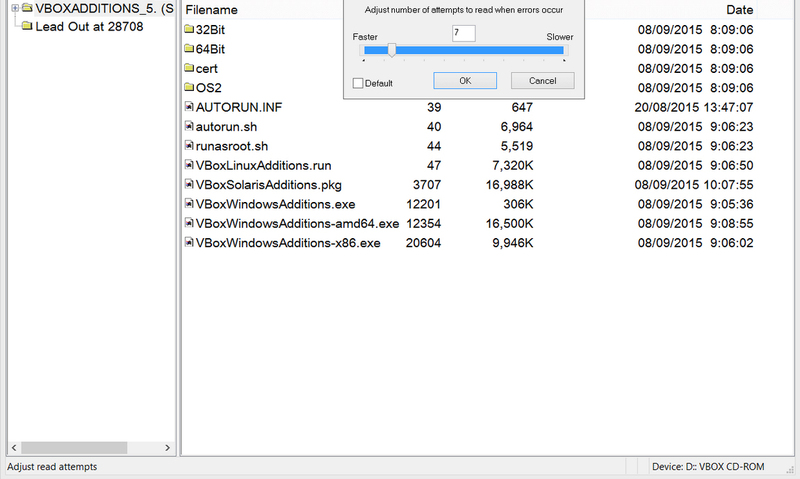Viewport: 800px width, 479px height.
Task: Select the 32Bit folder name
Action: tap(210, 30)
